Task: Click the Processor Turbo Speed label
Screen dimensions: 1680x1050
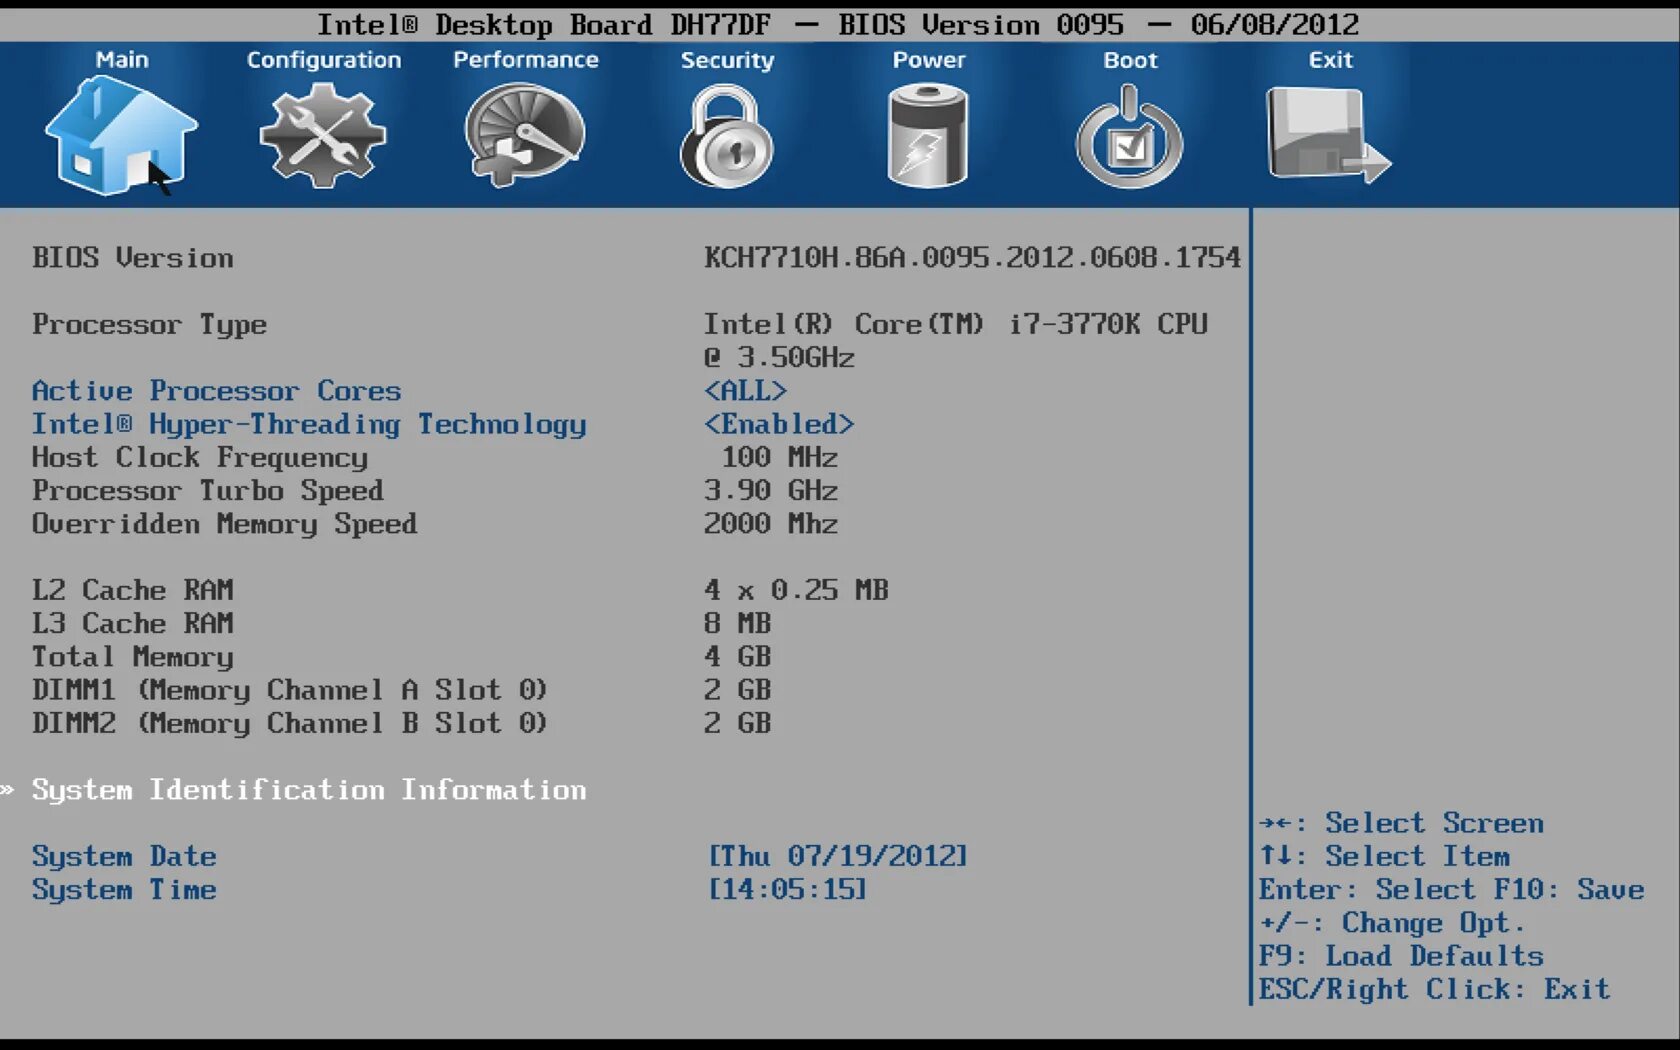Action: 208,491
